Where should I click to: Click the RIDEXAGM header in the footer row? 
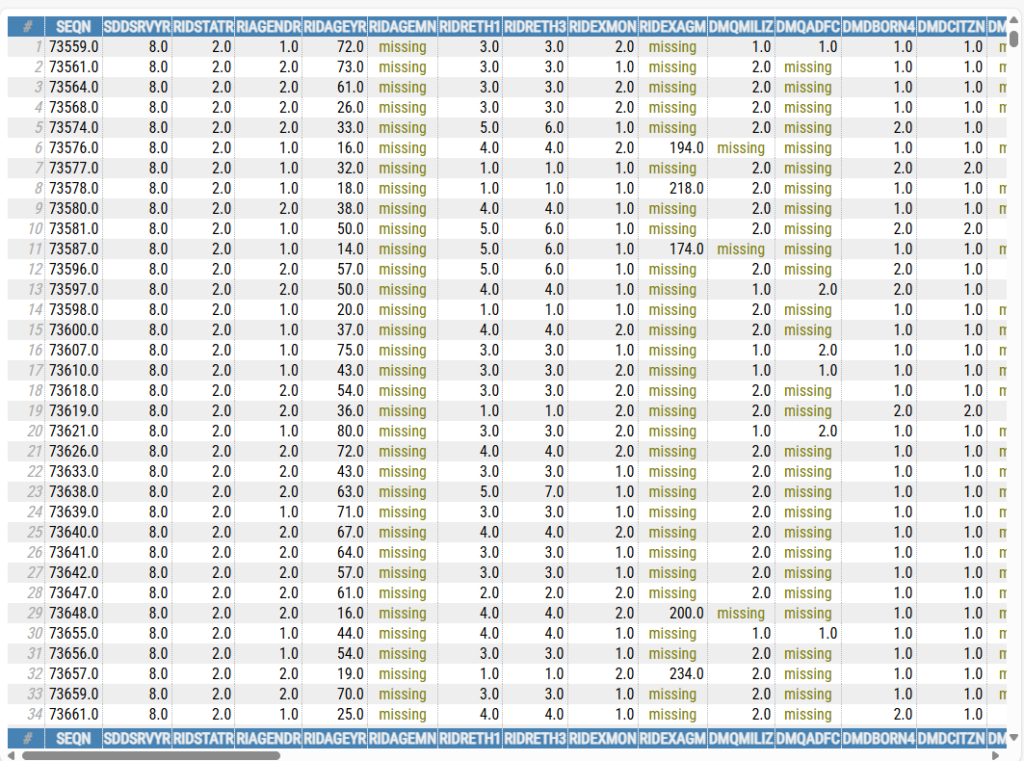pos(672,738)
